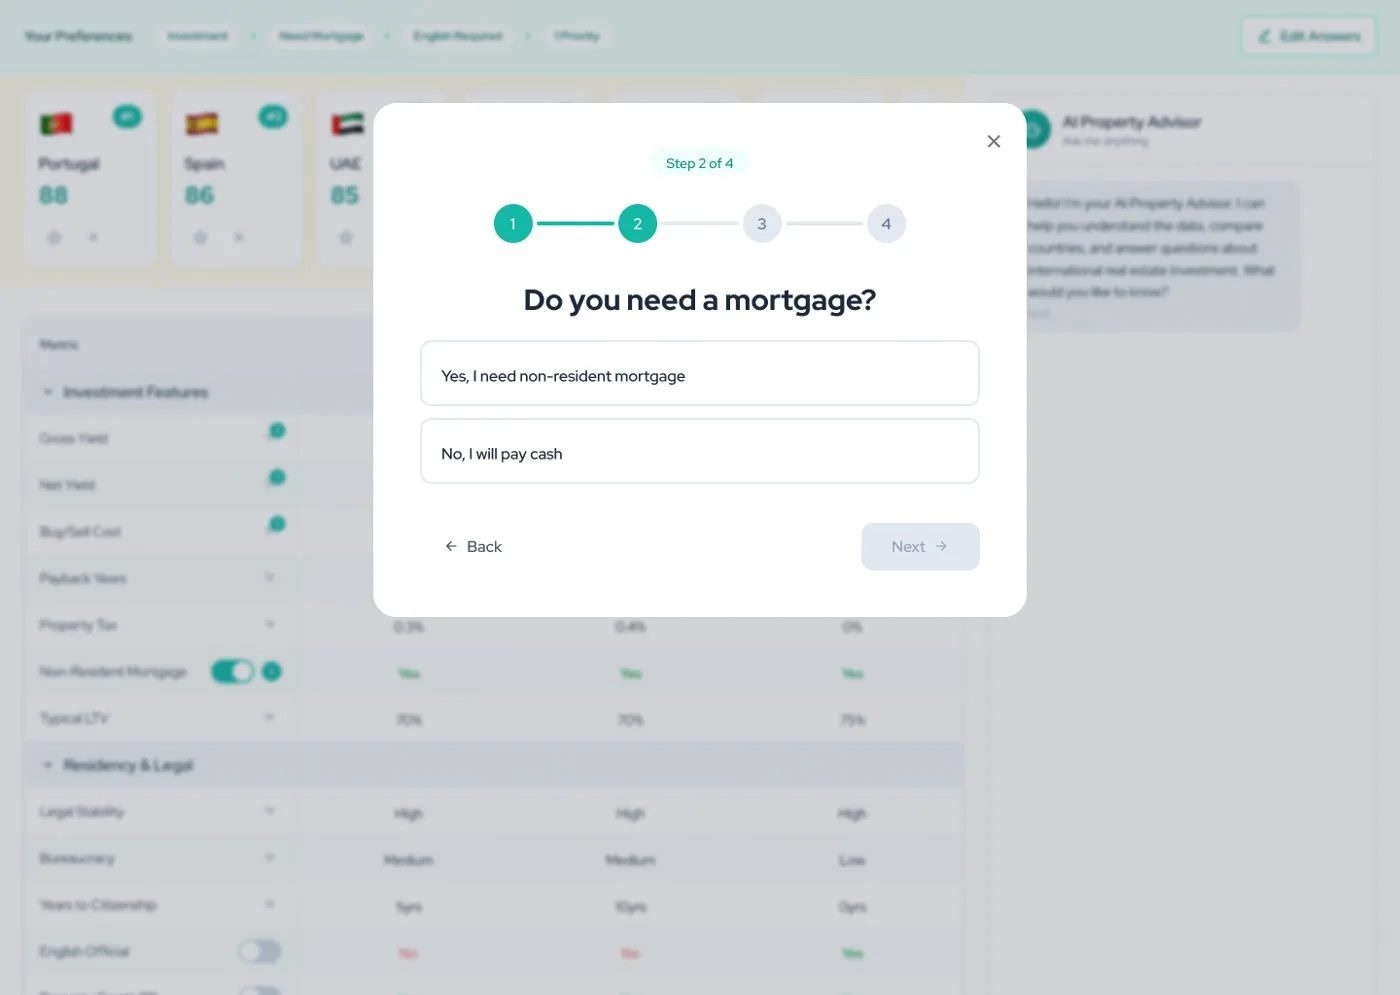Open Typical LTV dropdown in the background
The height and width of the screenshot is (995, 1400).
[x=270, y=717]
